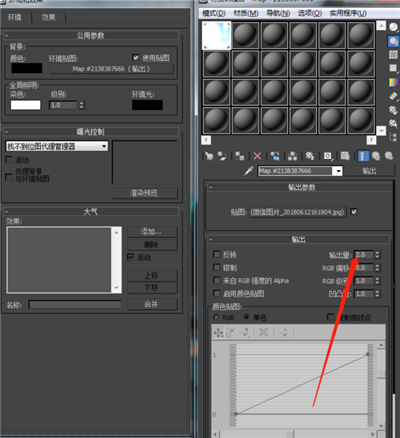Enable 来自 RGB 强度的 Alpha checkbox
This screenshot has height=438, width=400.
coord(217,280)
